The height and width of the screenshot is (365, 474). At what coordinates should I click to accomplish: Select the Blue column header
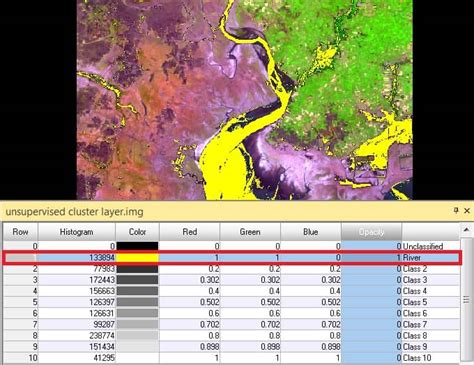pos(311,232)
